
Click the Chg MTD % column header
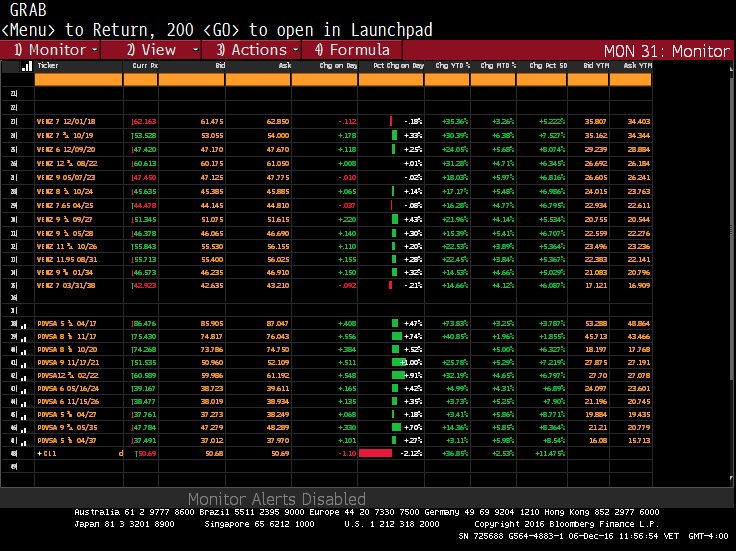(x=498, y=66)
